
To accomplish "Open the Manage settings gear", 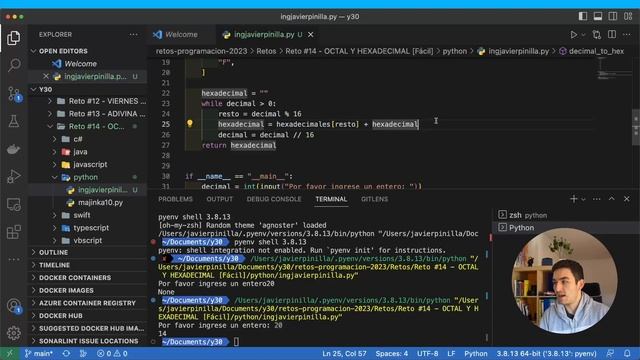I will pyautogui.click(x=14, y=333).
